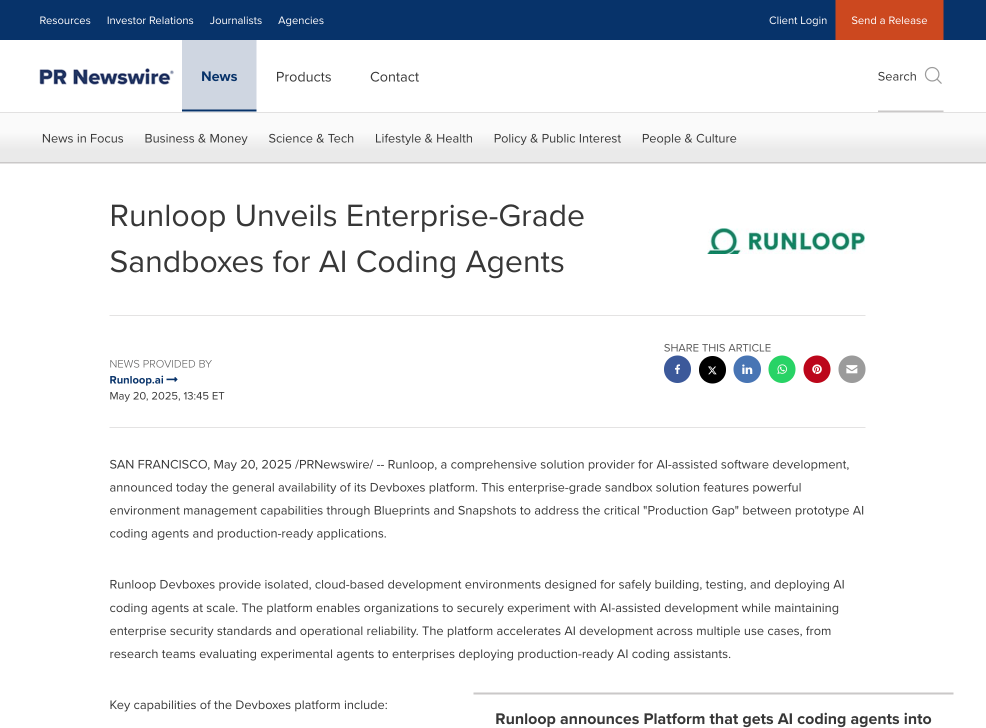Open the Journalists page

click(x=236, y=19)
